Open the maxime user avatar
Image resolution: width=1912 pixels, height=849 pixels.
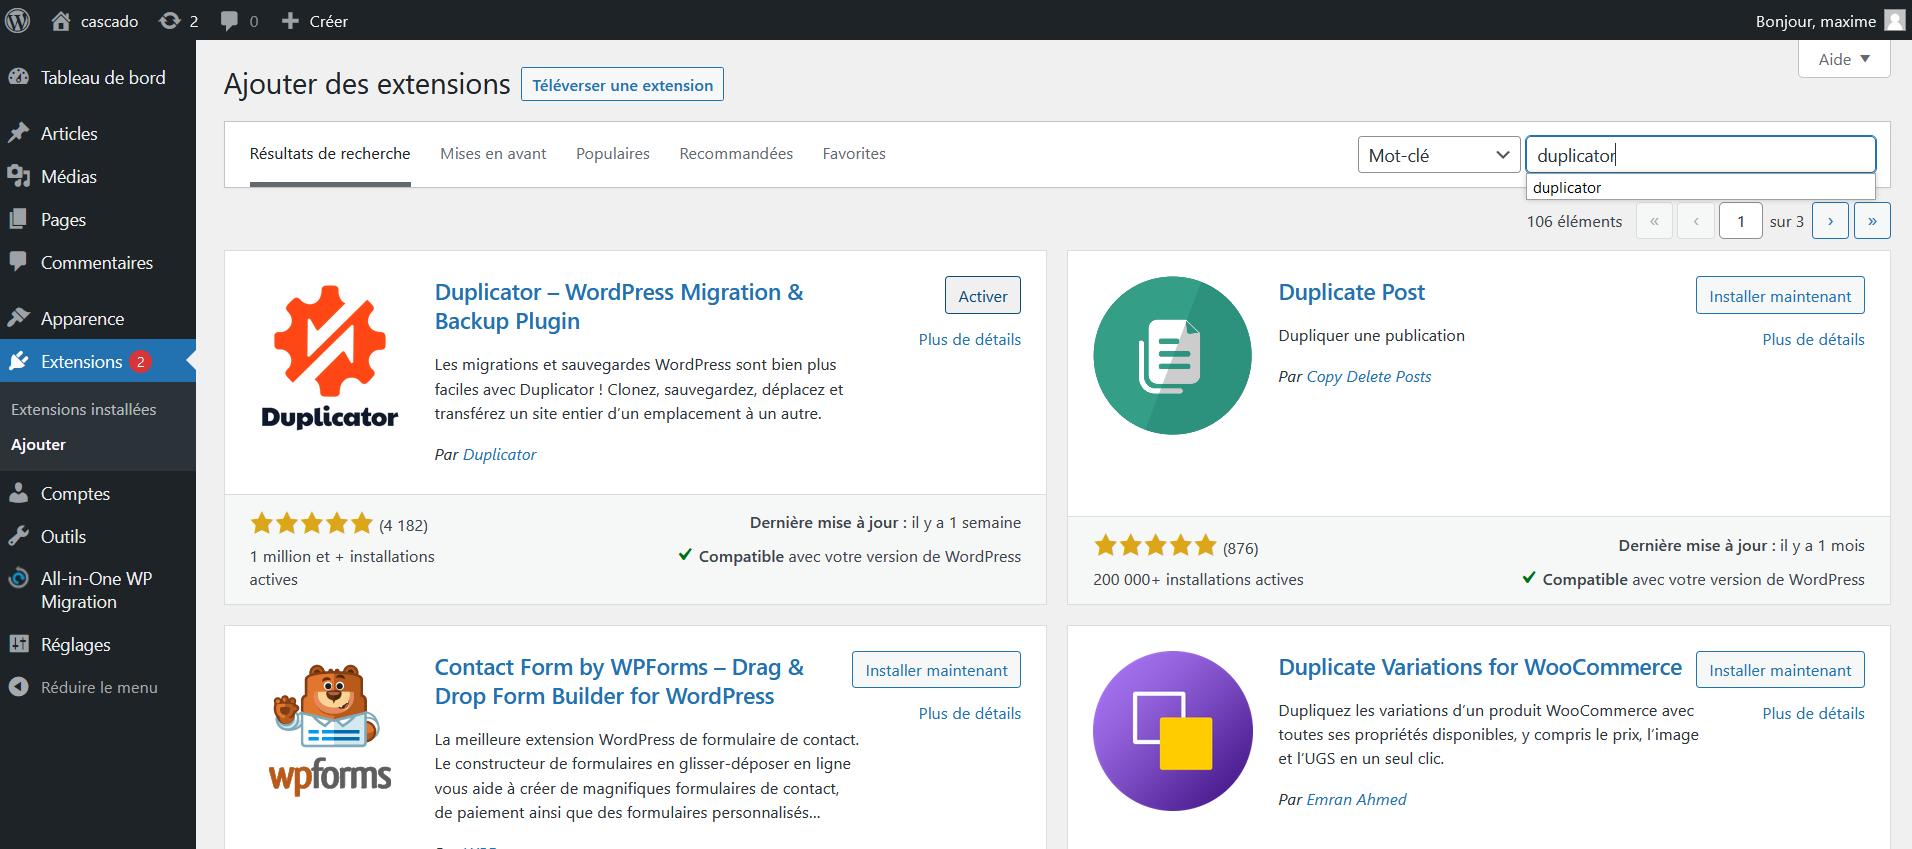pos(1894,20)
